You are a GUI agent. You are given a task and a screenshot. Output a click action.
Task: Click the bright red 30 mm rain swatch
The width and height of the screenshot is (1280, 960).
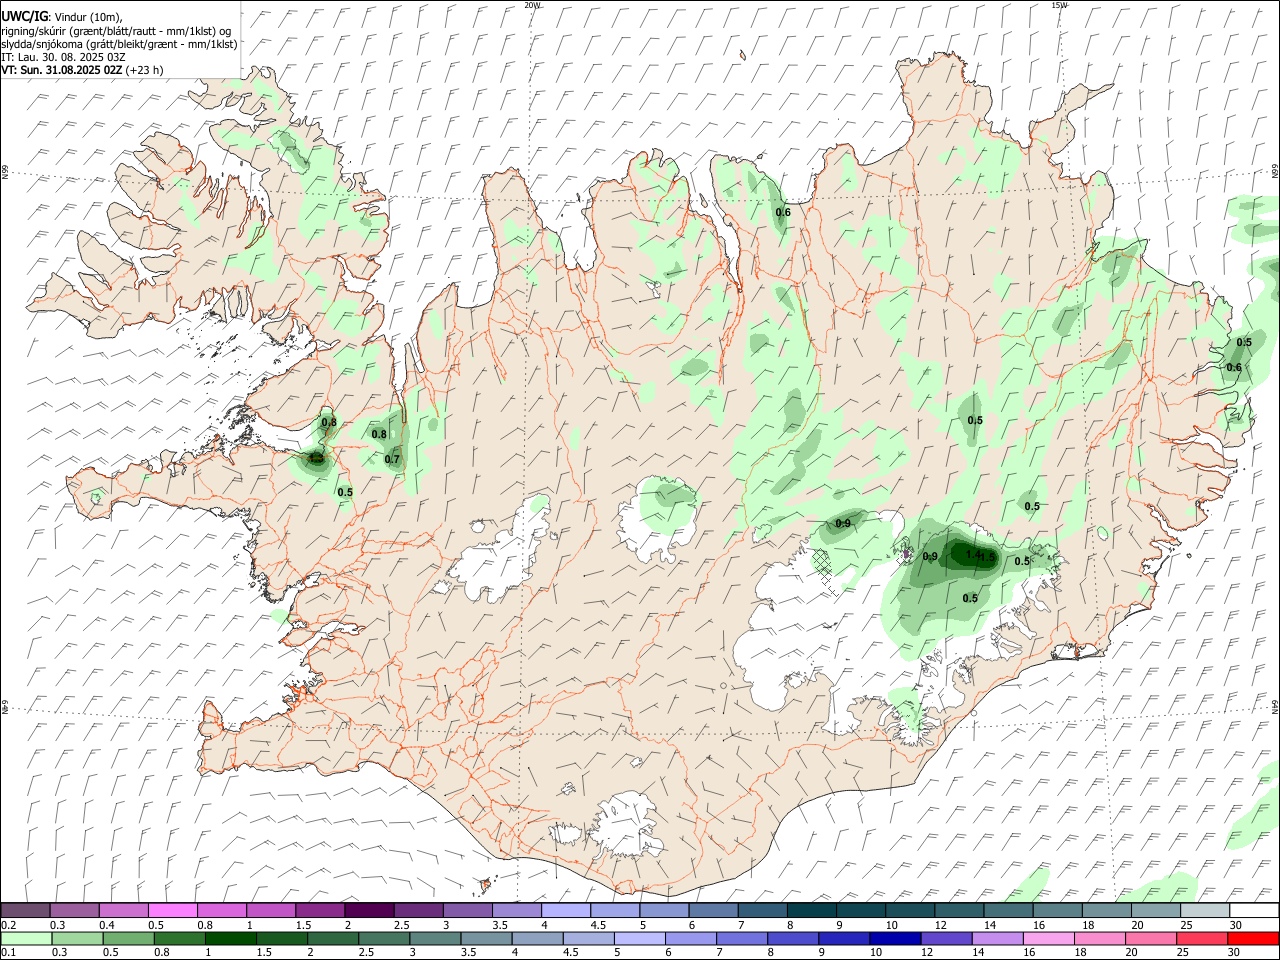click(x=1254, y=939)
